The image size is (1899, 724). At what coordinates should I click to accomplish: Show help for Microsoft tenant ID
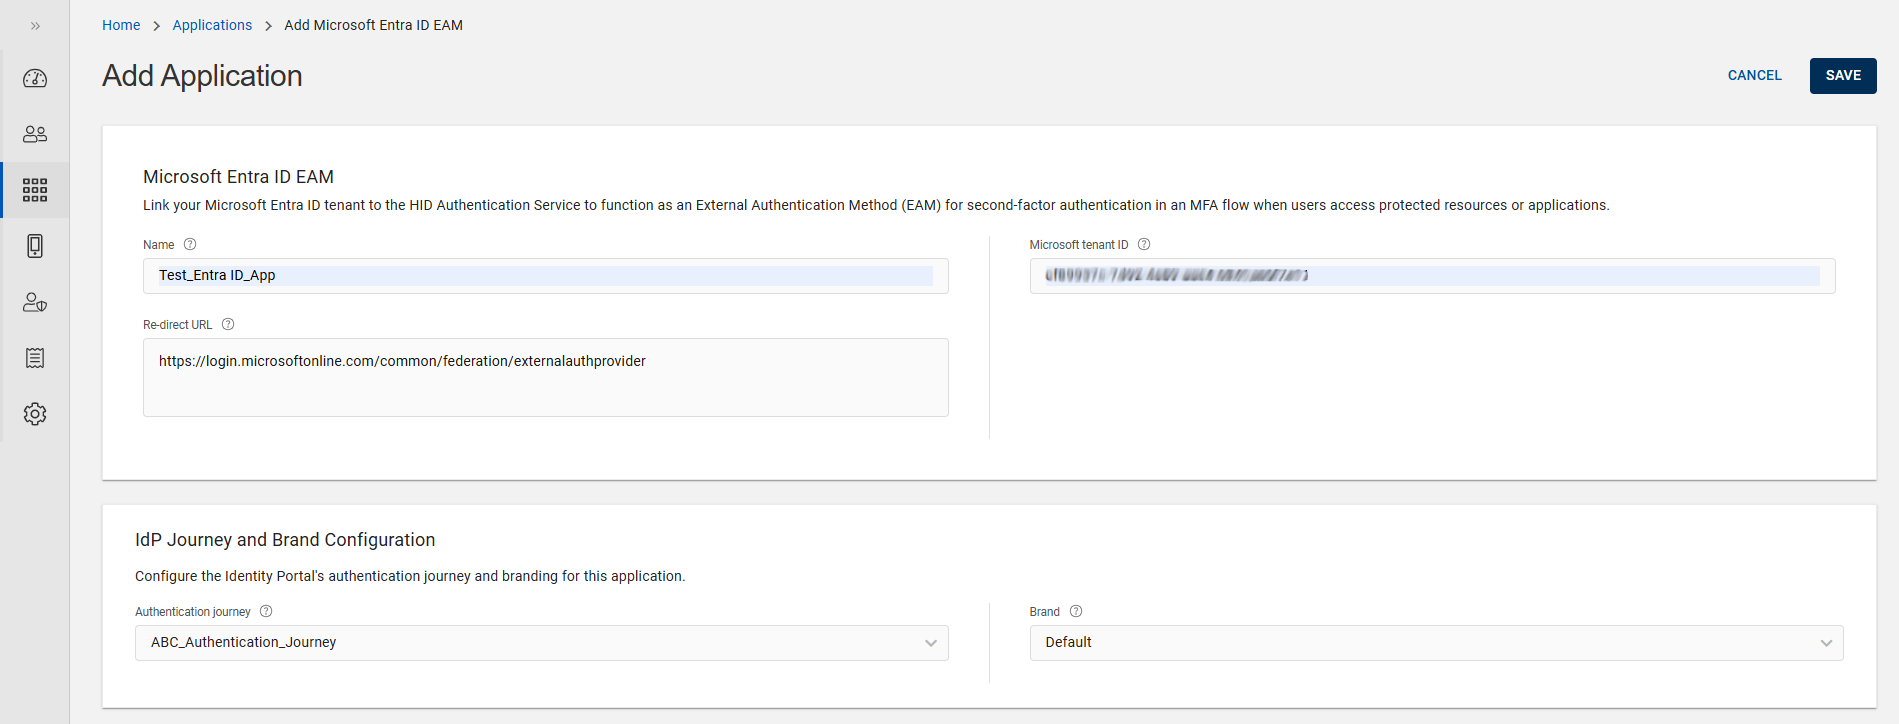point(1144,244)
